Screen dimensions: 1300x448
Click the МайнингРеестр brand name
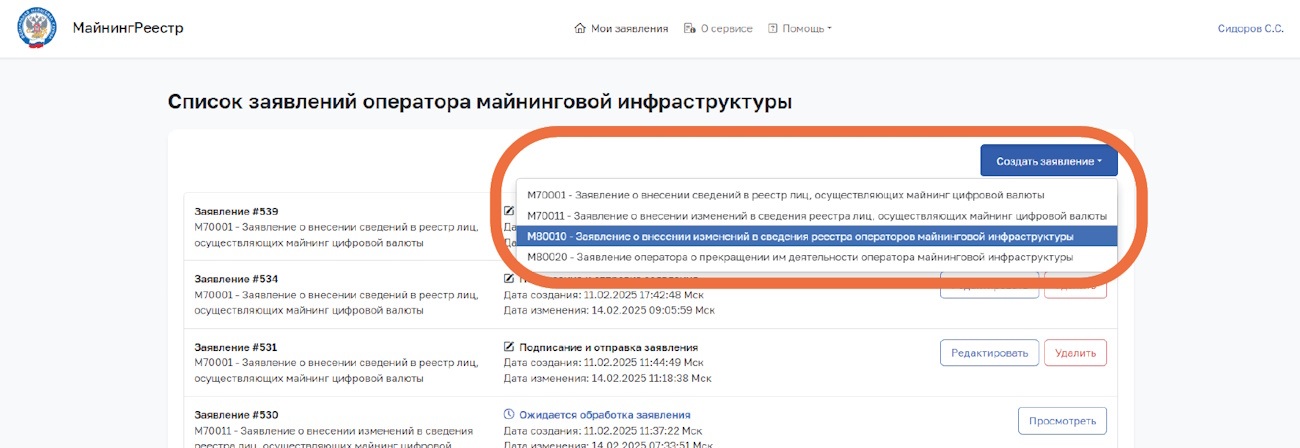[x=128, y=28]
